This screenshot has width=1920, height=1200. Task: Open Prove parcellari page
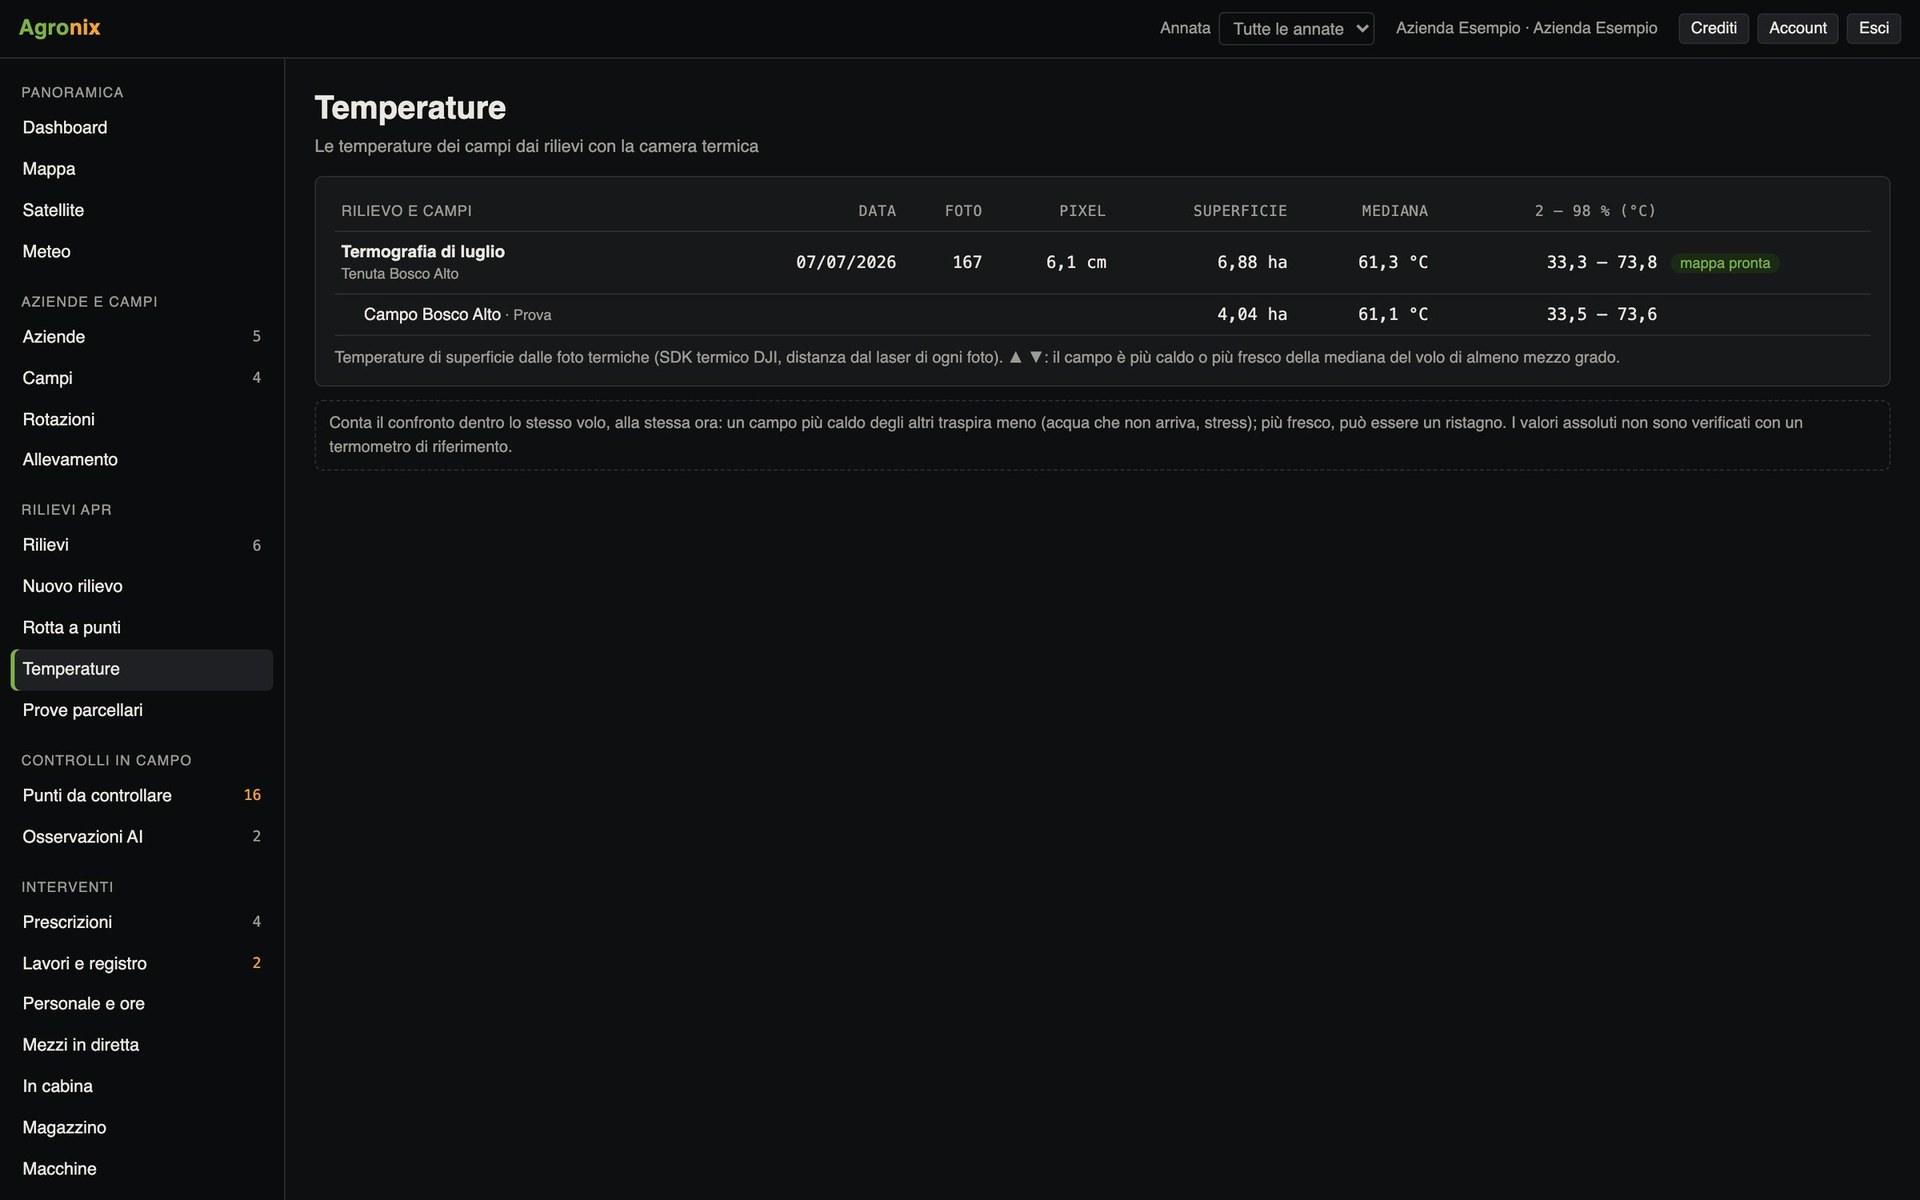click(142, 710)
